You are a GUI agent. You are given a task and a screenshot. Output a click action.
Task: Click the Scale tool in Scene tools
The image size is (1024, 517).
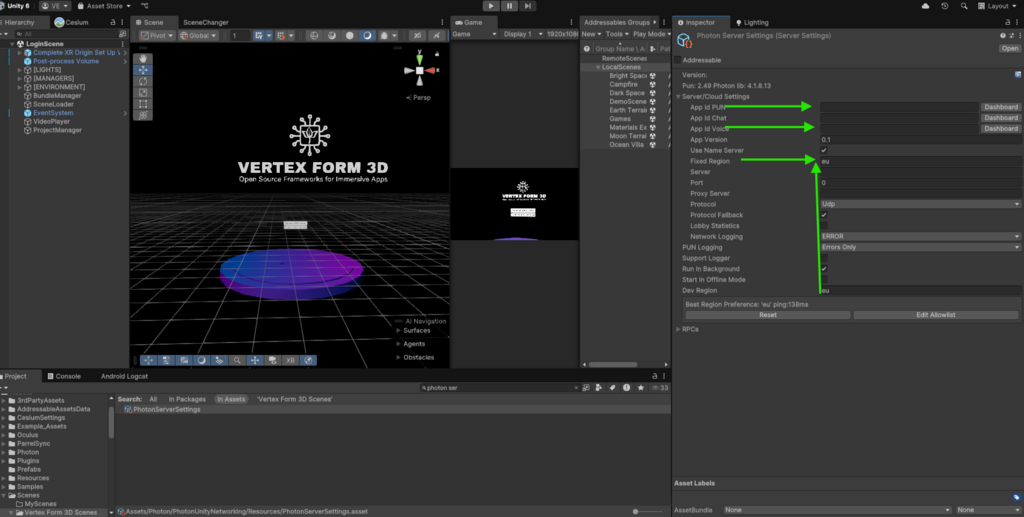pos(144,93)
